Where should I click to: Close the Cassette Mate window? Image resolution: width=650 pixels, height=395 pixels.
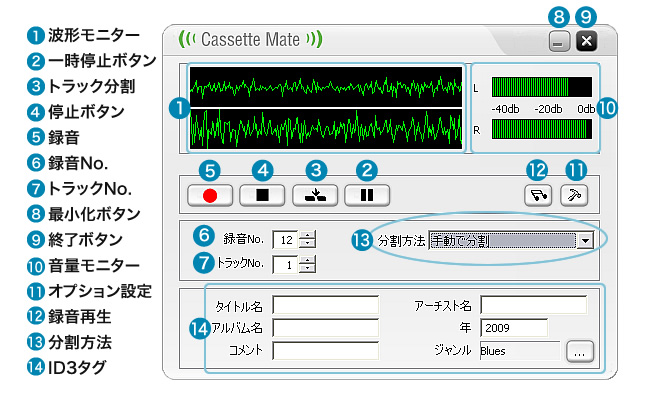click(x=586, y=41)
